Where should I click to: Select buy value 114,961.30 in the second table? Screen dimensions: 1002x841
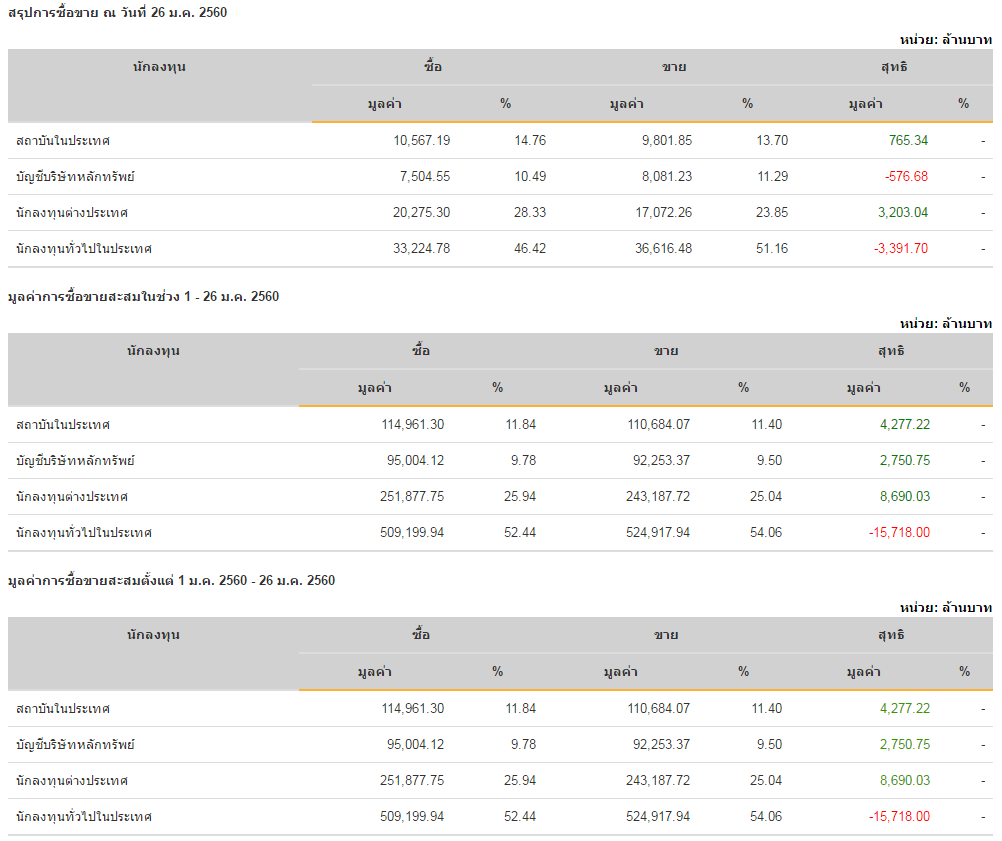coord(413,424)
